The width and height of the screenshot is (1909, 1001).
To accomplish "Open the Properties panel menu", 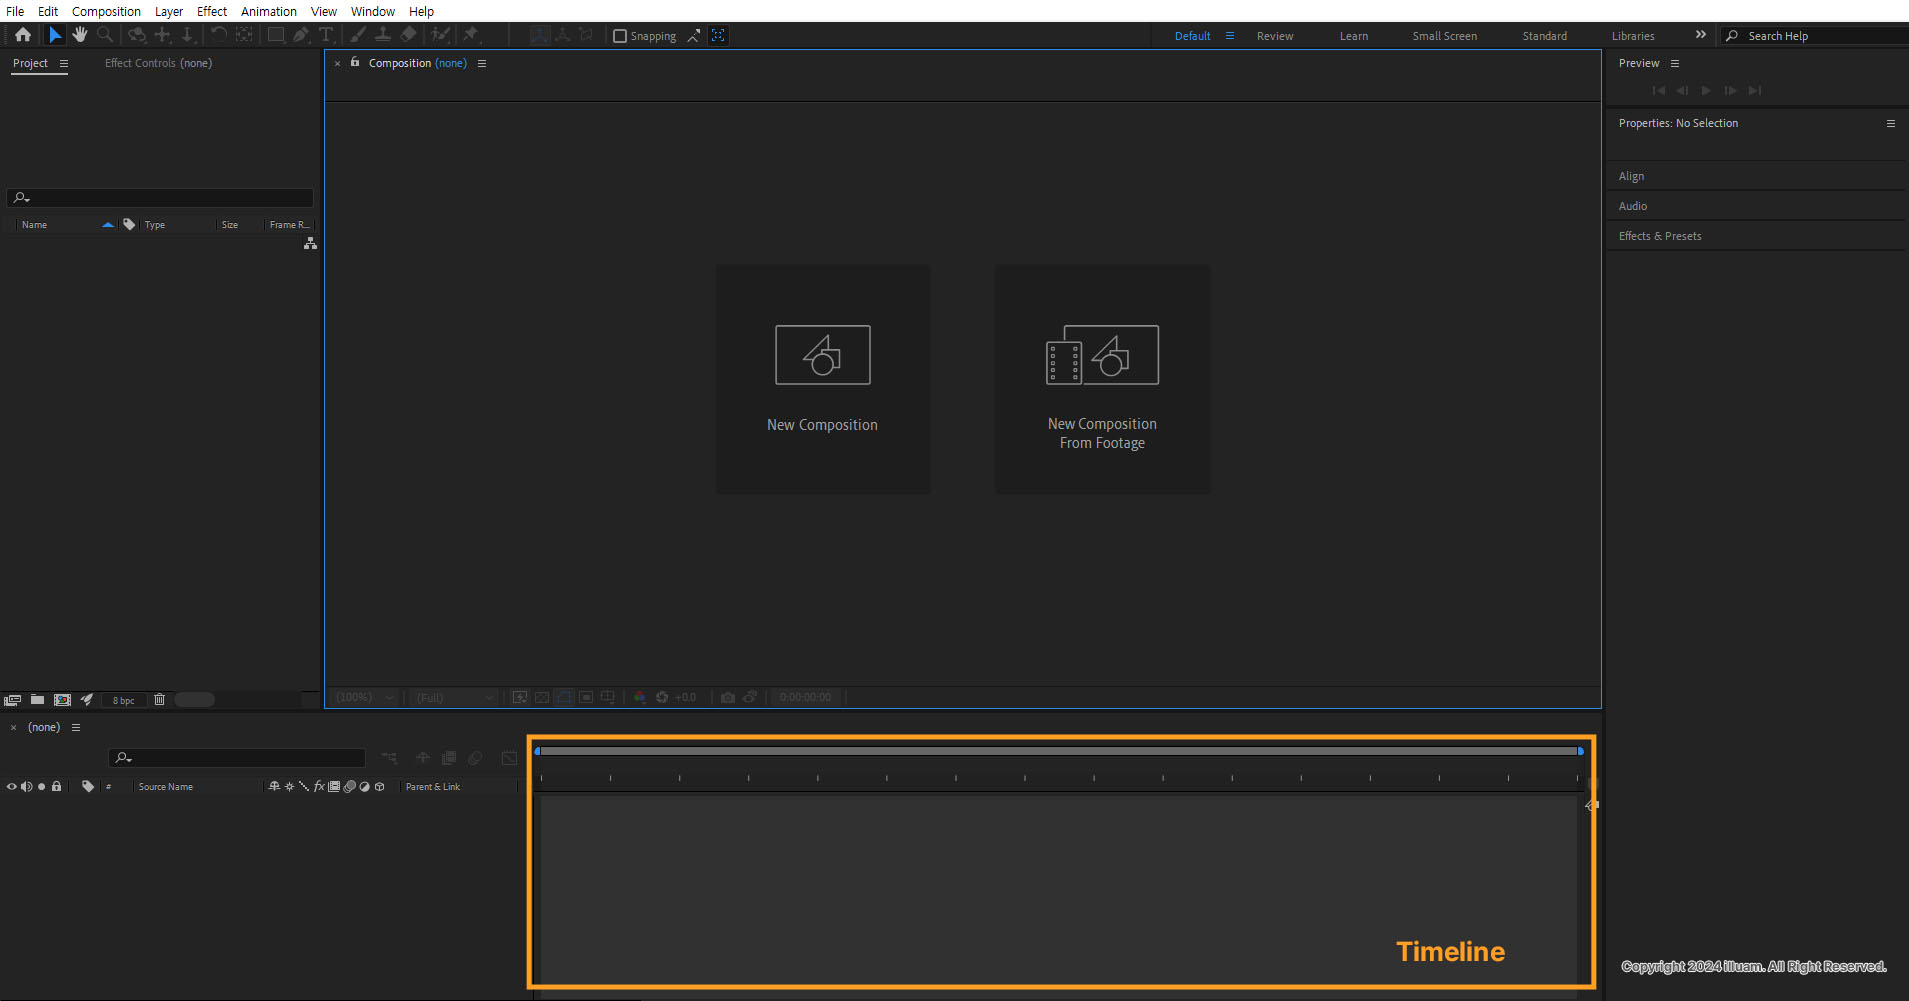I will tap(1891, 123).
